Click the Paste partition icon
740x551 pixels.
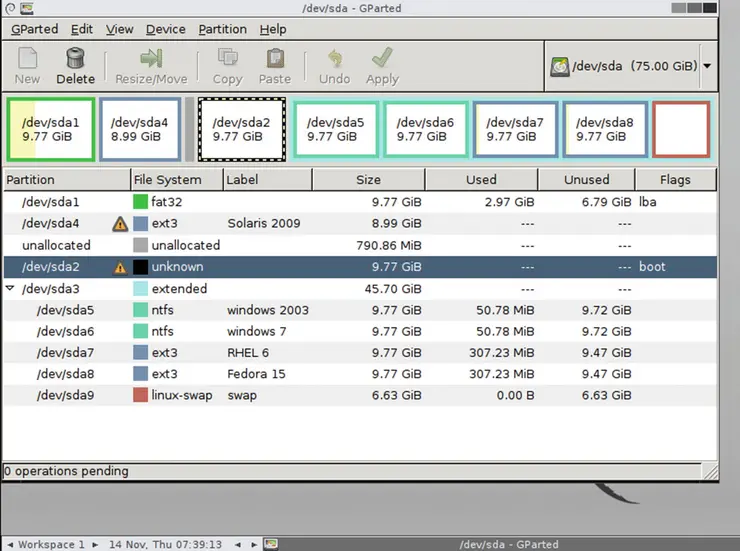(274, 59)
